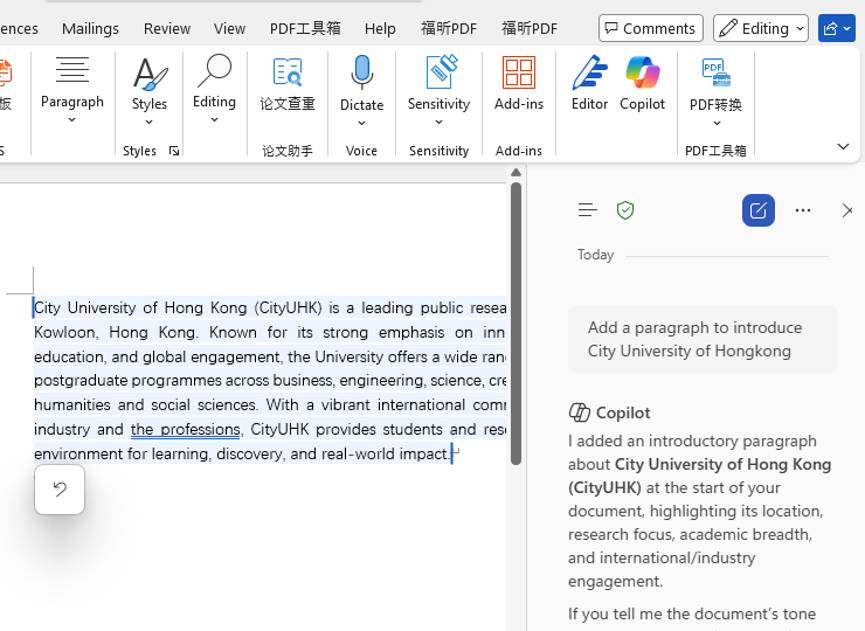Screen dimensions: 865x631
Task: Expand the Dictate dropdown arrow
Action: (x=361, y=123)
